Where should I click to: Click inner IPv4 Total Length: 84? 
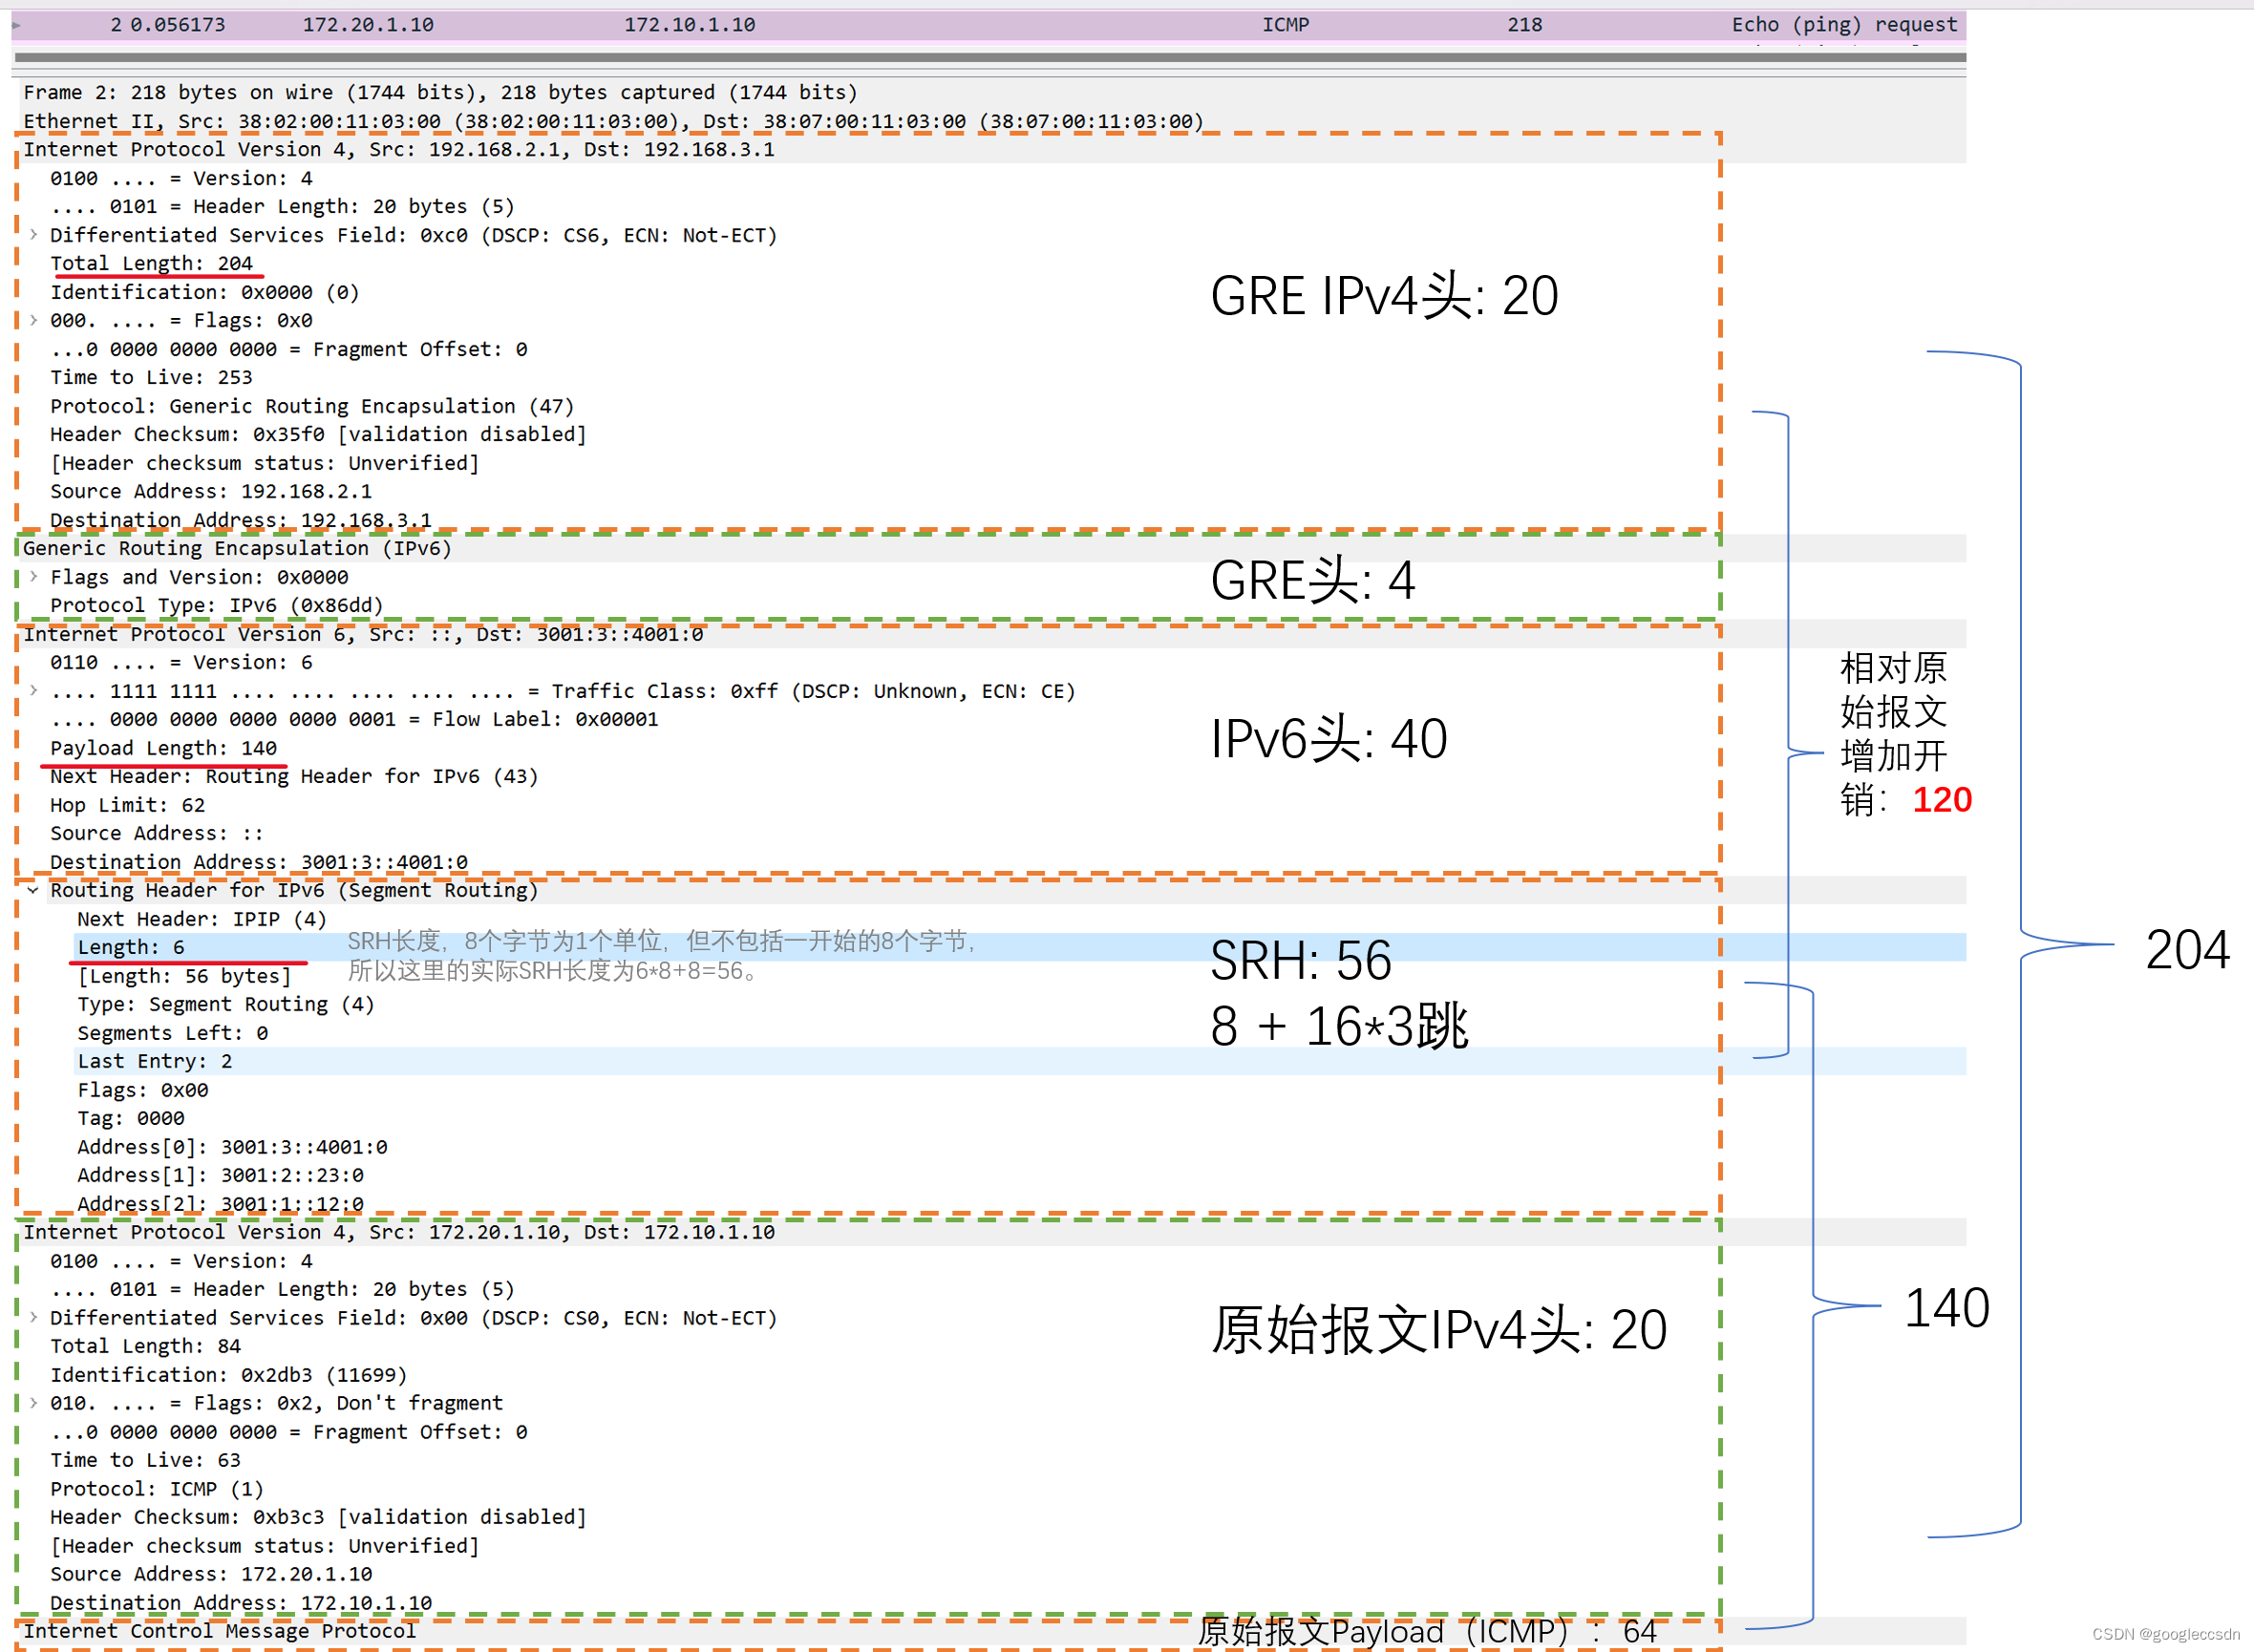[146, 1346]
